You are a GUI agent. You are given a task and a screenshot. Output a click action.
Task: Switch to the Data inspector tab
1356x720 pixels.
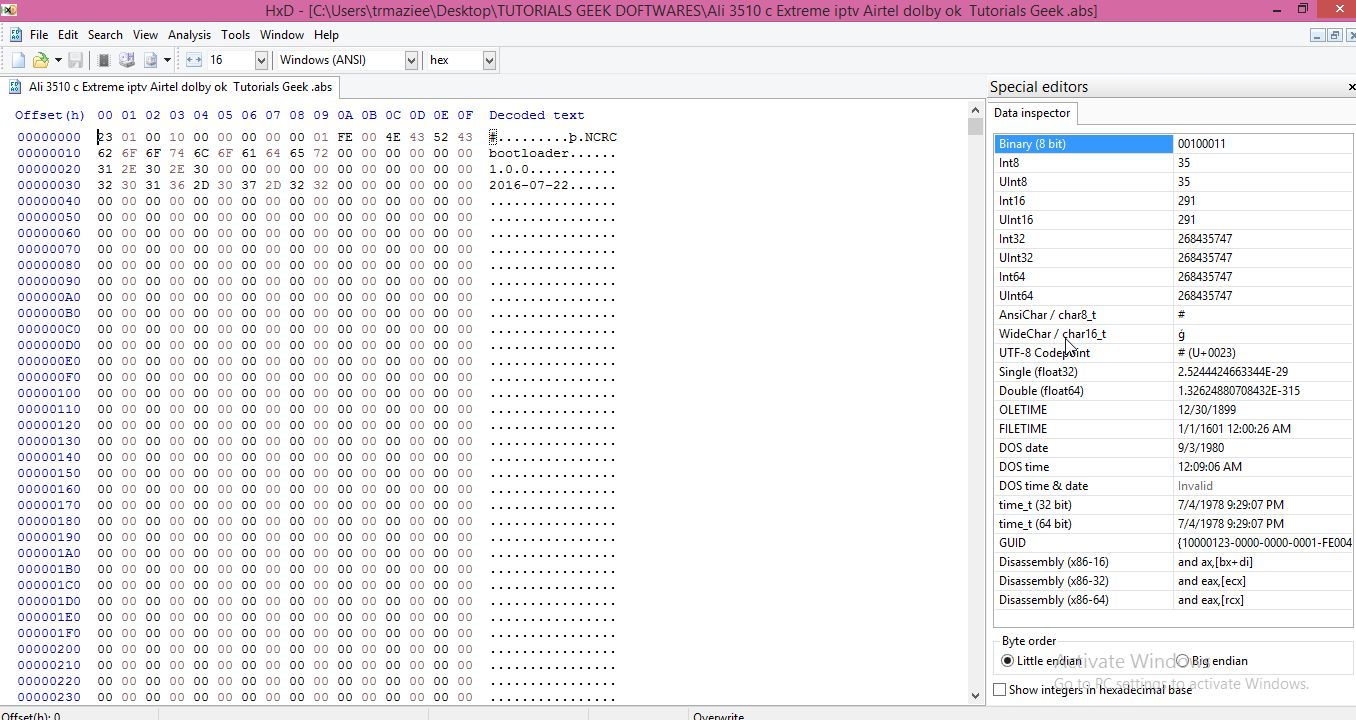click(x=1031, y=113)
